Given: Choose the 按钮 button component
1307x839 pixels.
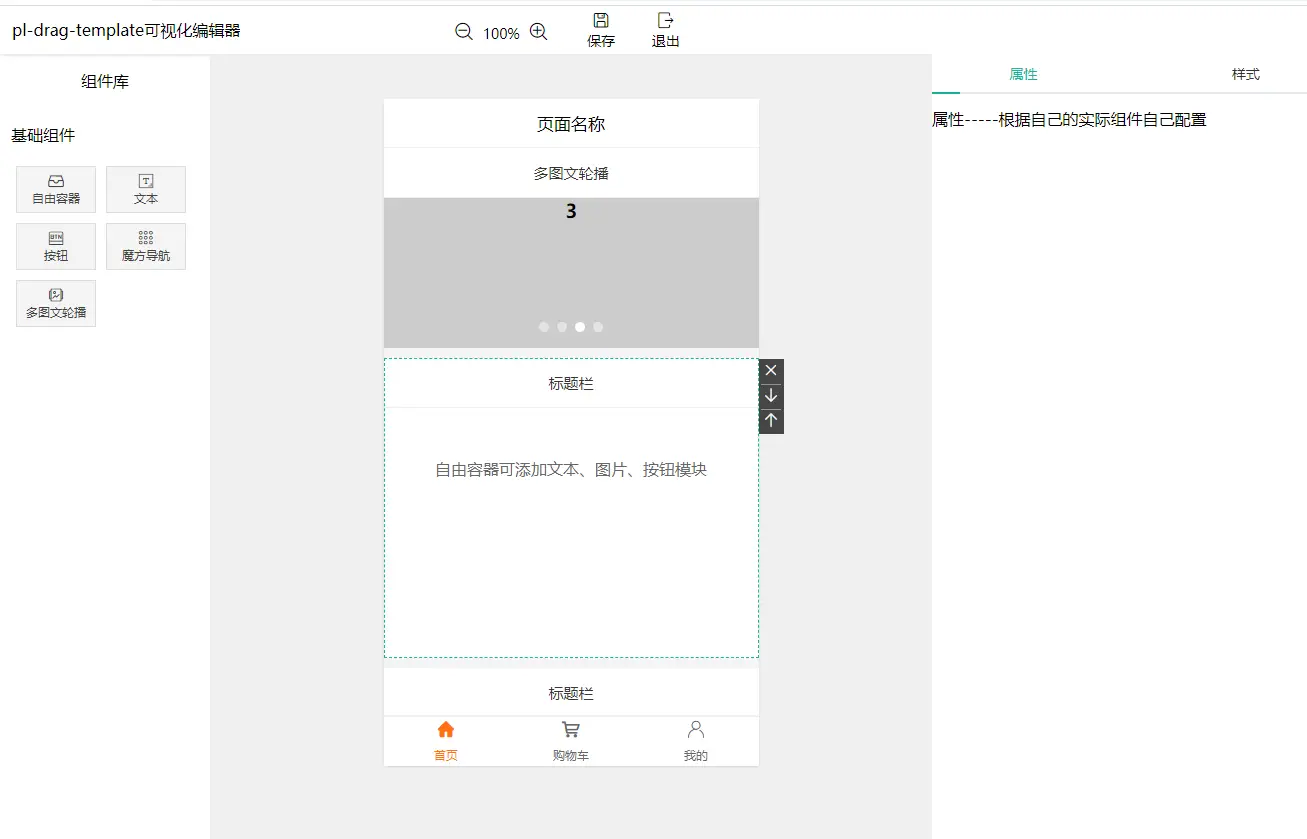Looking at the screenshot, I should pos(56,246).
